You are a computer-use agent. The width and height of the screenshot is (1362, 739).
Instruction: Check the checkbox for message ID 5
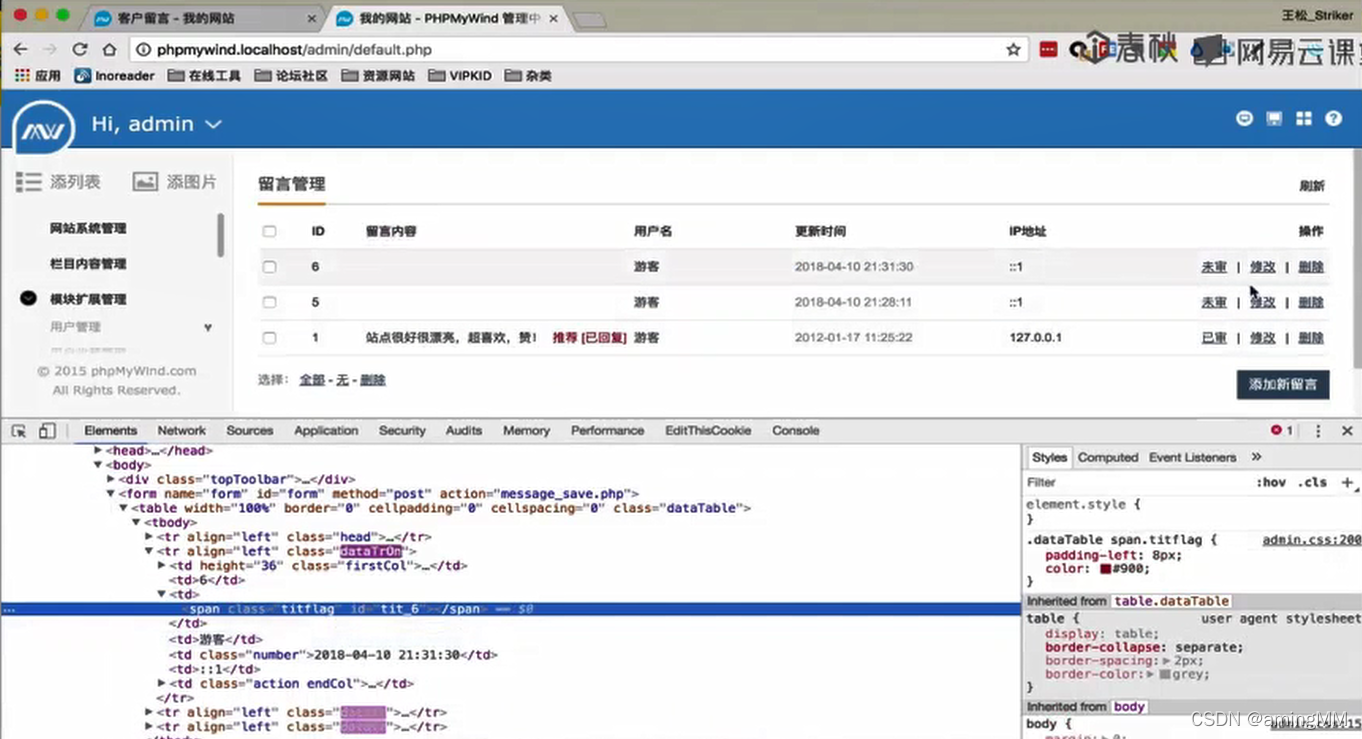[x=269, y=302]
